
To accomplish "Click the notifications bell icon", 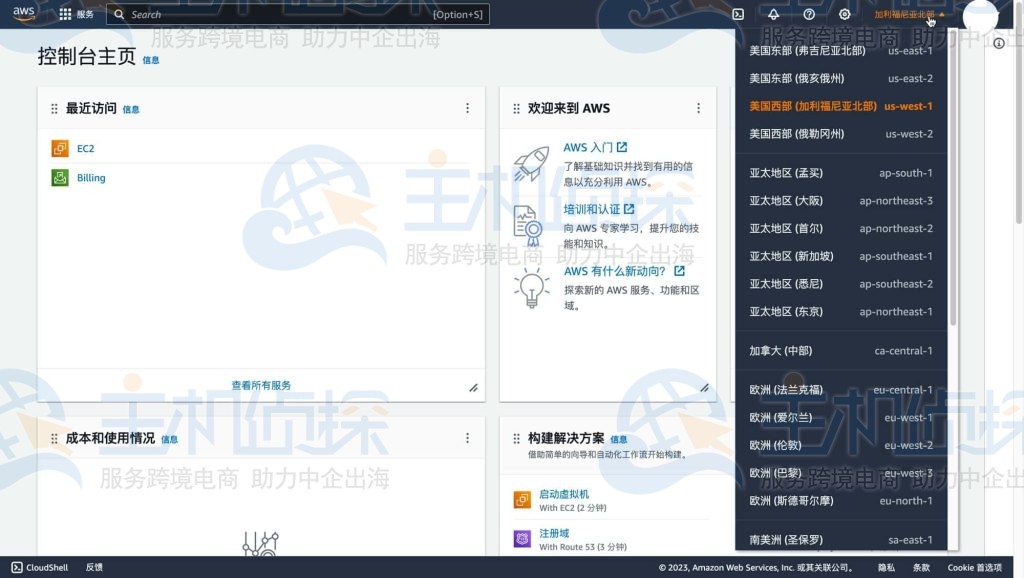I will point(773,14).
